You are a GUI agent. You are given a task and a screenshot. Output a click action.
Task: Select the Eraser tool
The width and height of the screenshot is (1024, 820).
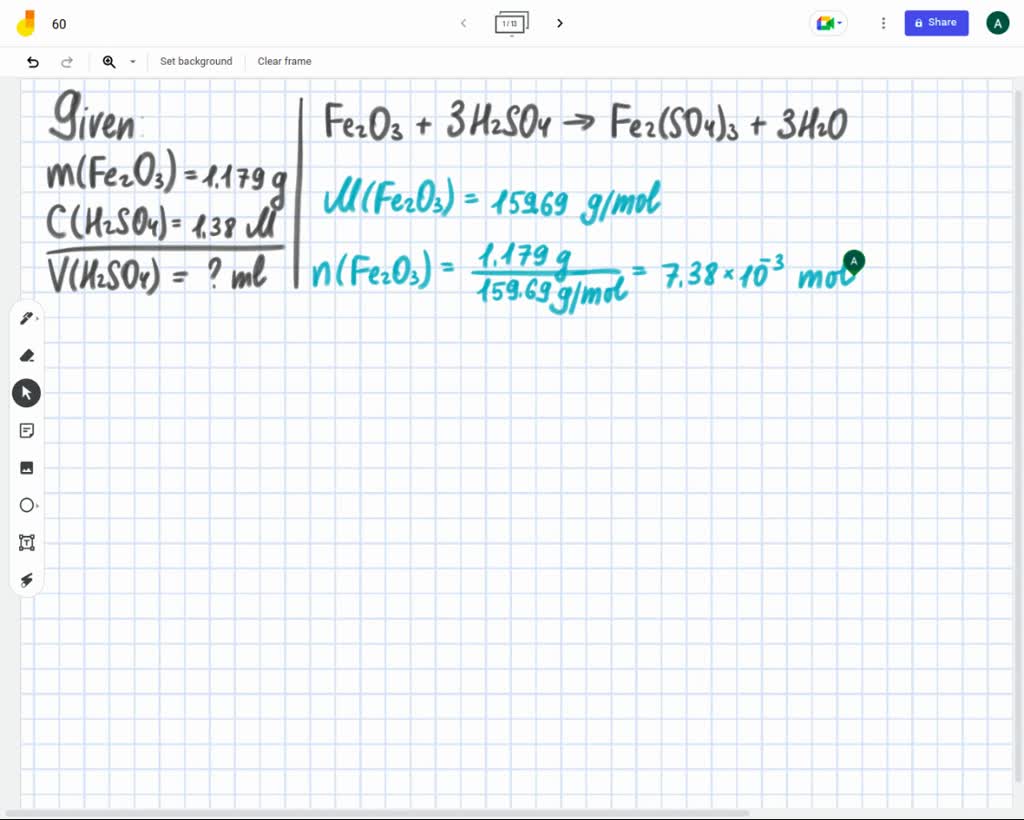pos(26,355)
